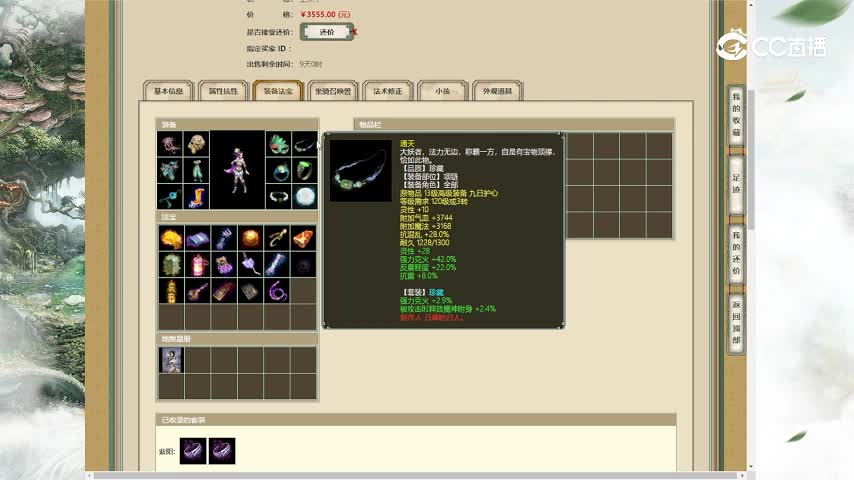
Task: Click the scrollbar up arrow
Action: (x=751, y=4)
